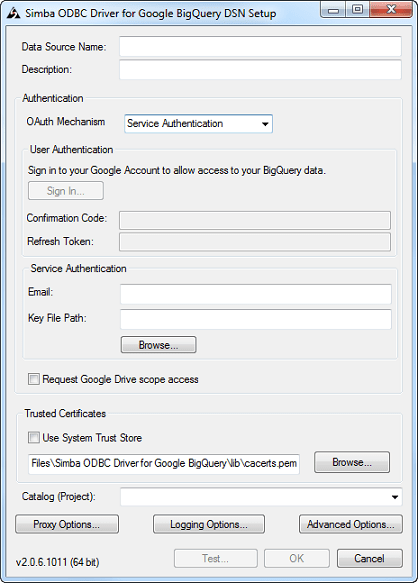Click the 'User Authentication' group heading
This screenshot has height=583, width=418.
click(71, 149)
